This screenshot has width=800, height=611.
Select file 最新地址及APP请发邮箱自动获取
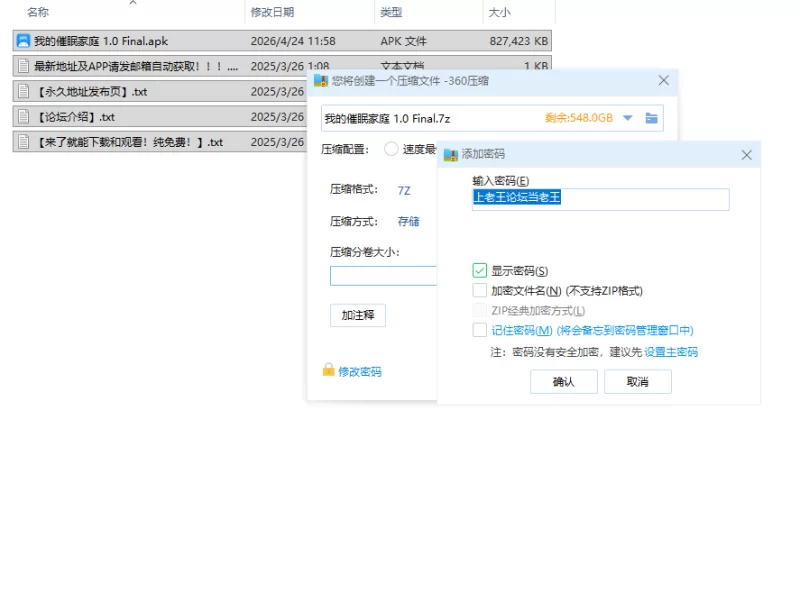159,66
